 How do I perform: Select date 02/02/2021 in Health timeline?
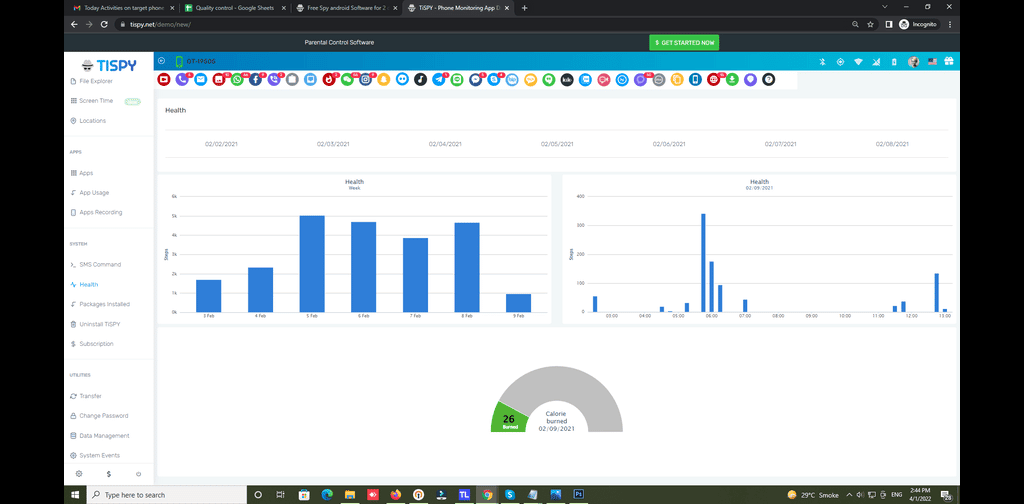(x=221, y=144)
